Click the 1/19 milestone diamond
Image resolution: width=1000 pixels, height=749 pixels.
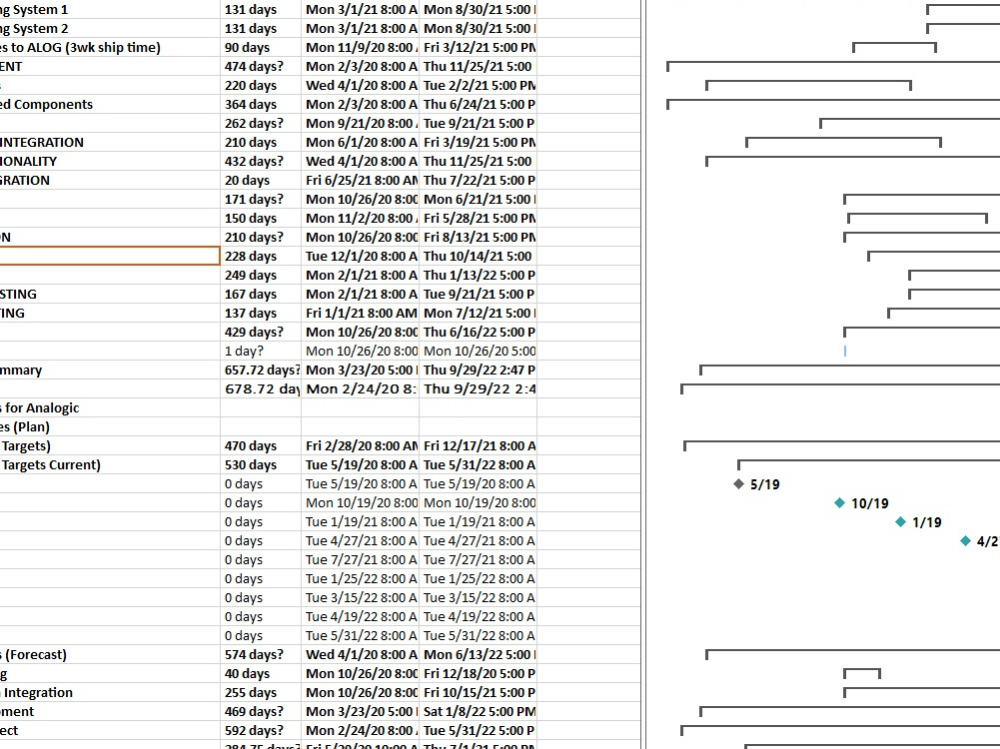coord(901,522)
